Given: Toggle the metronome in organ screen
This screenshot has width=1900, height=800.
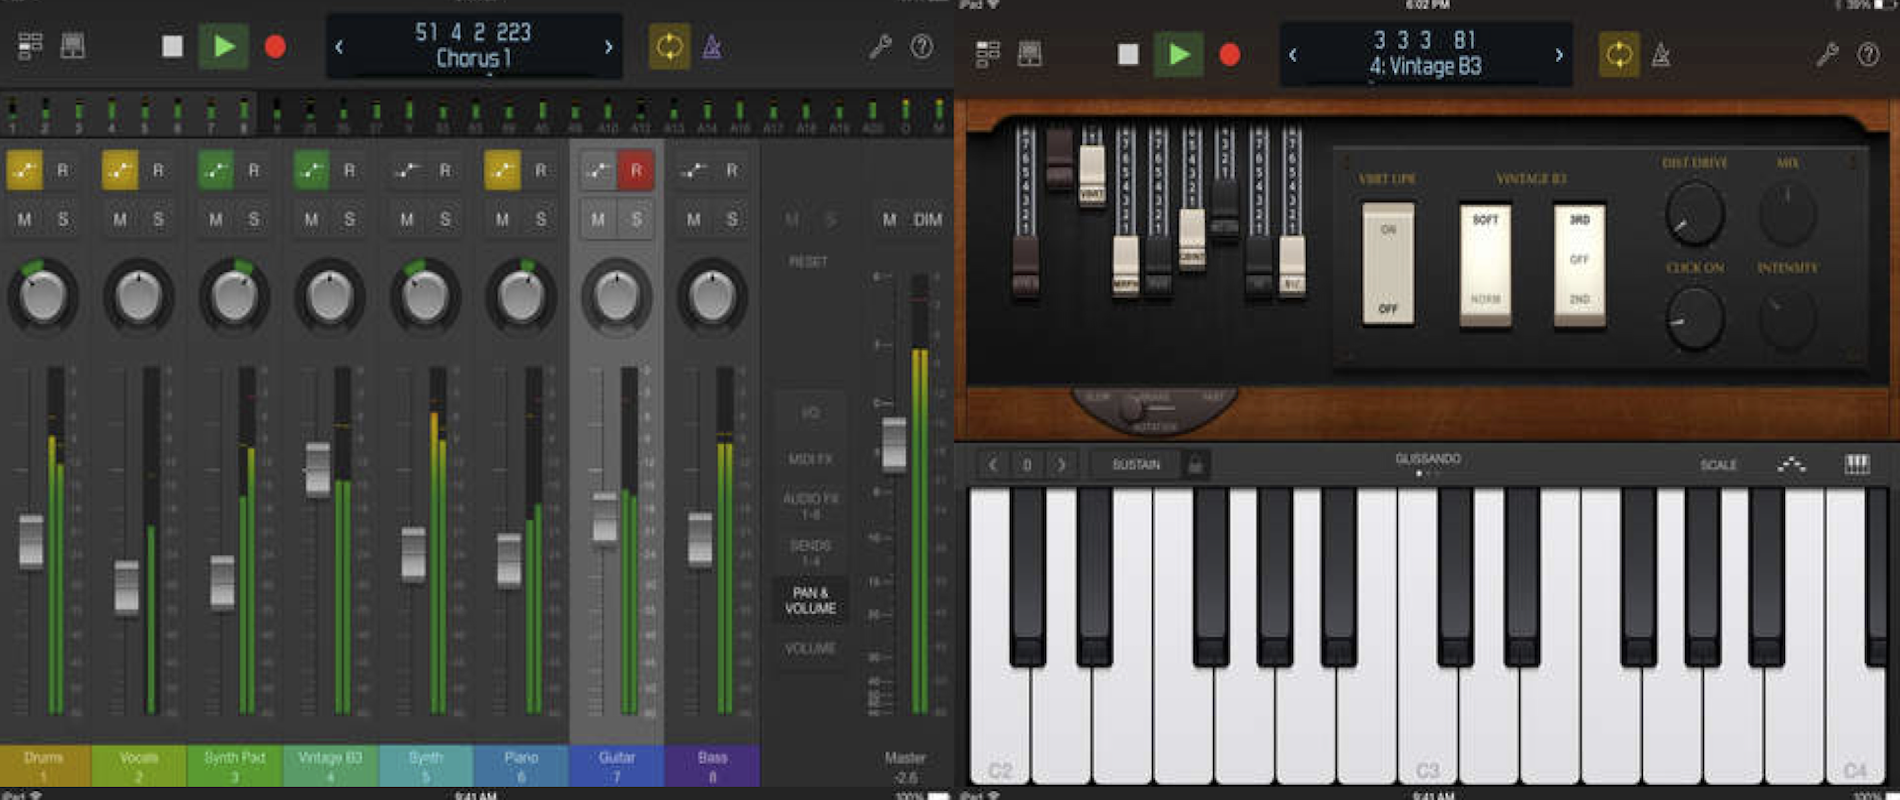Looking at the screenshot, I should point(1661,54).
